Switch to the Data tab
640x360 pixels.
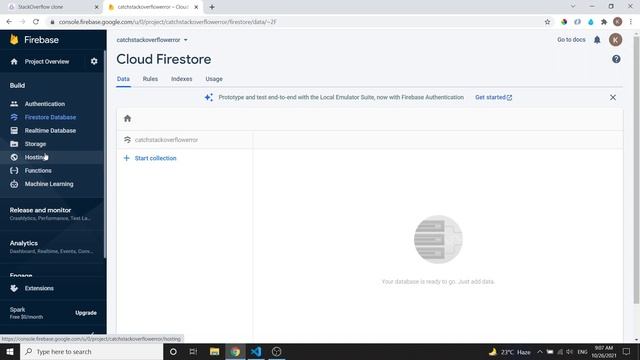click(x=123, y=79)
